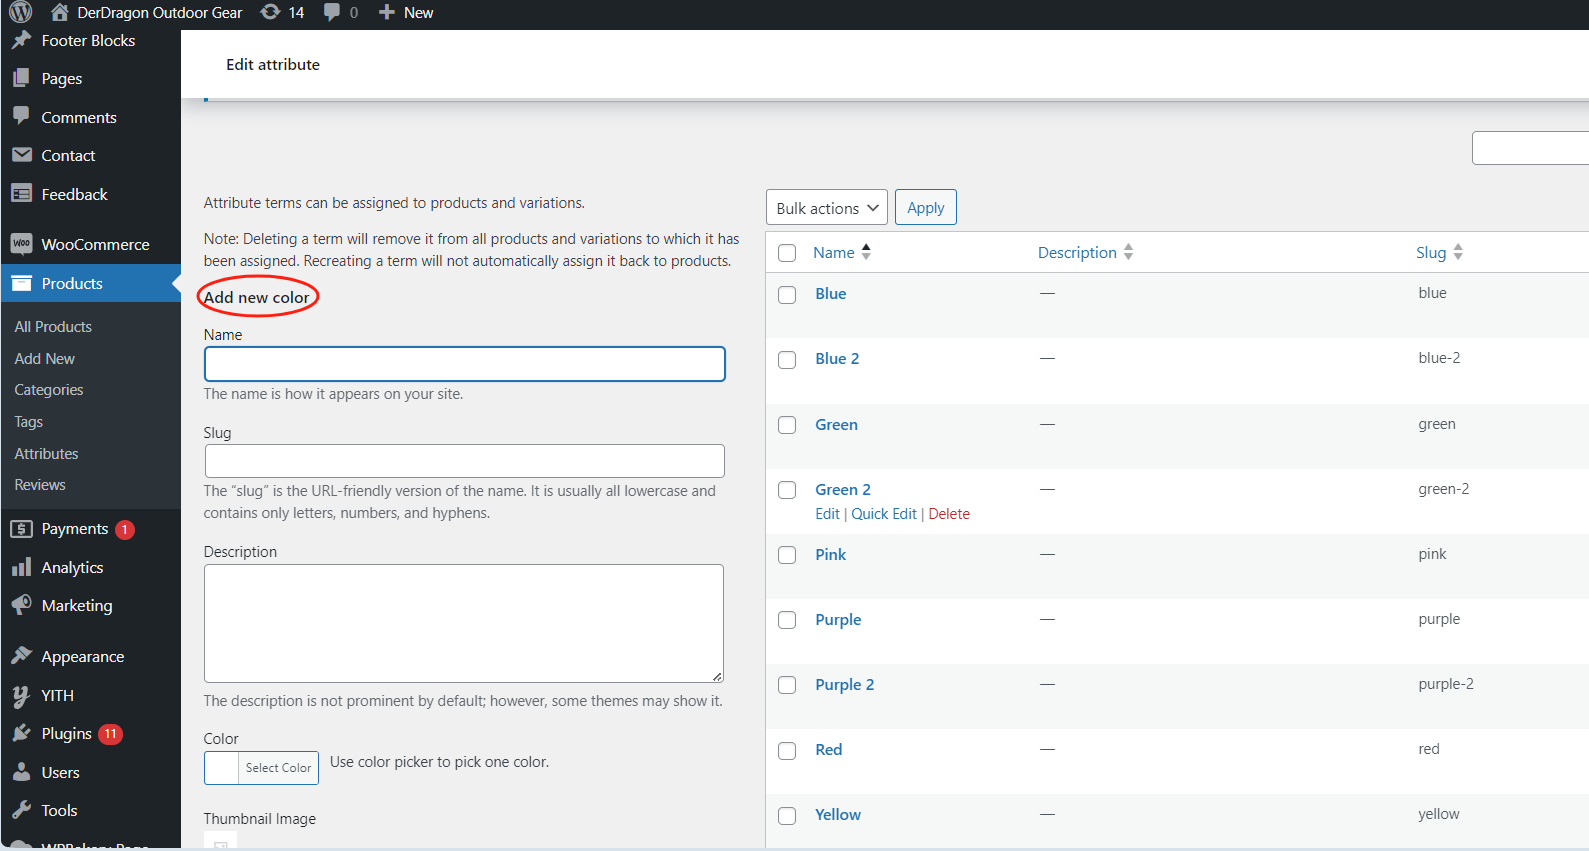This screenshot has height=851, width=1589.
Task: Open the comments bubble icon in admin bar
Action: pos(332,12)
